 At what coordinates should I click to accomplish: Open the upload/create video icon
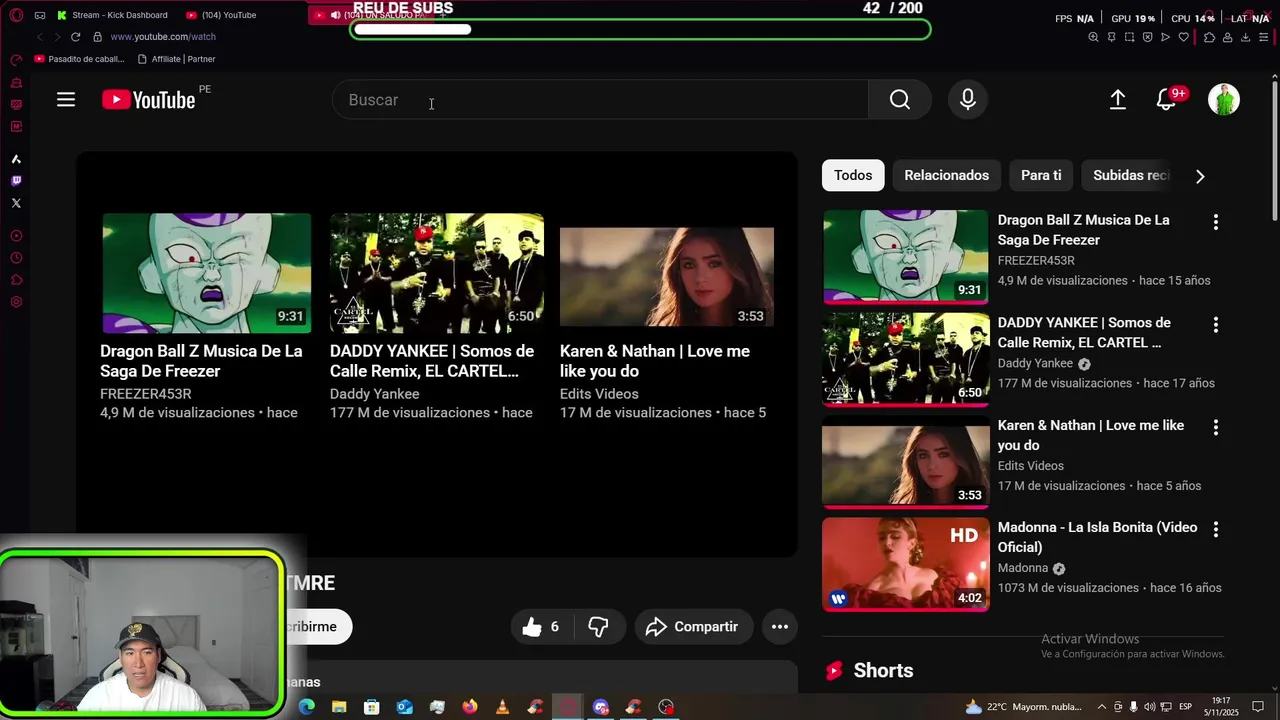(1118, 99)
